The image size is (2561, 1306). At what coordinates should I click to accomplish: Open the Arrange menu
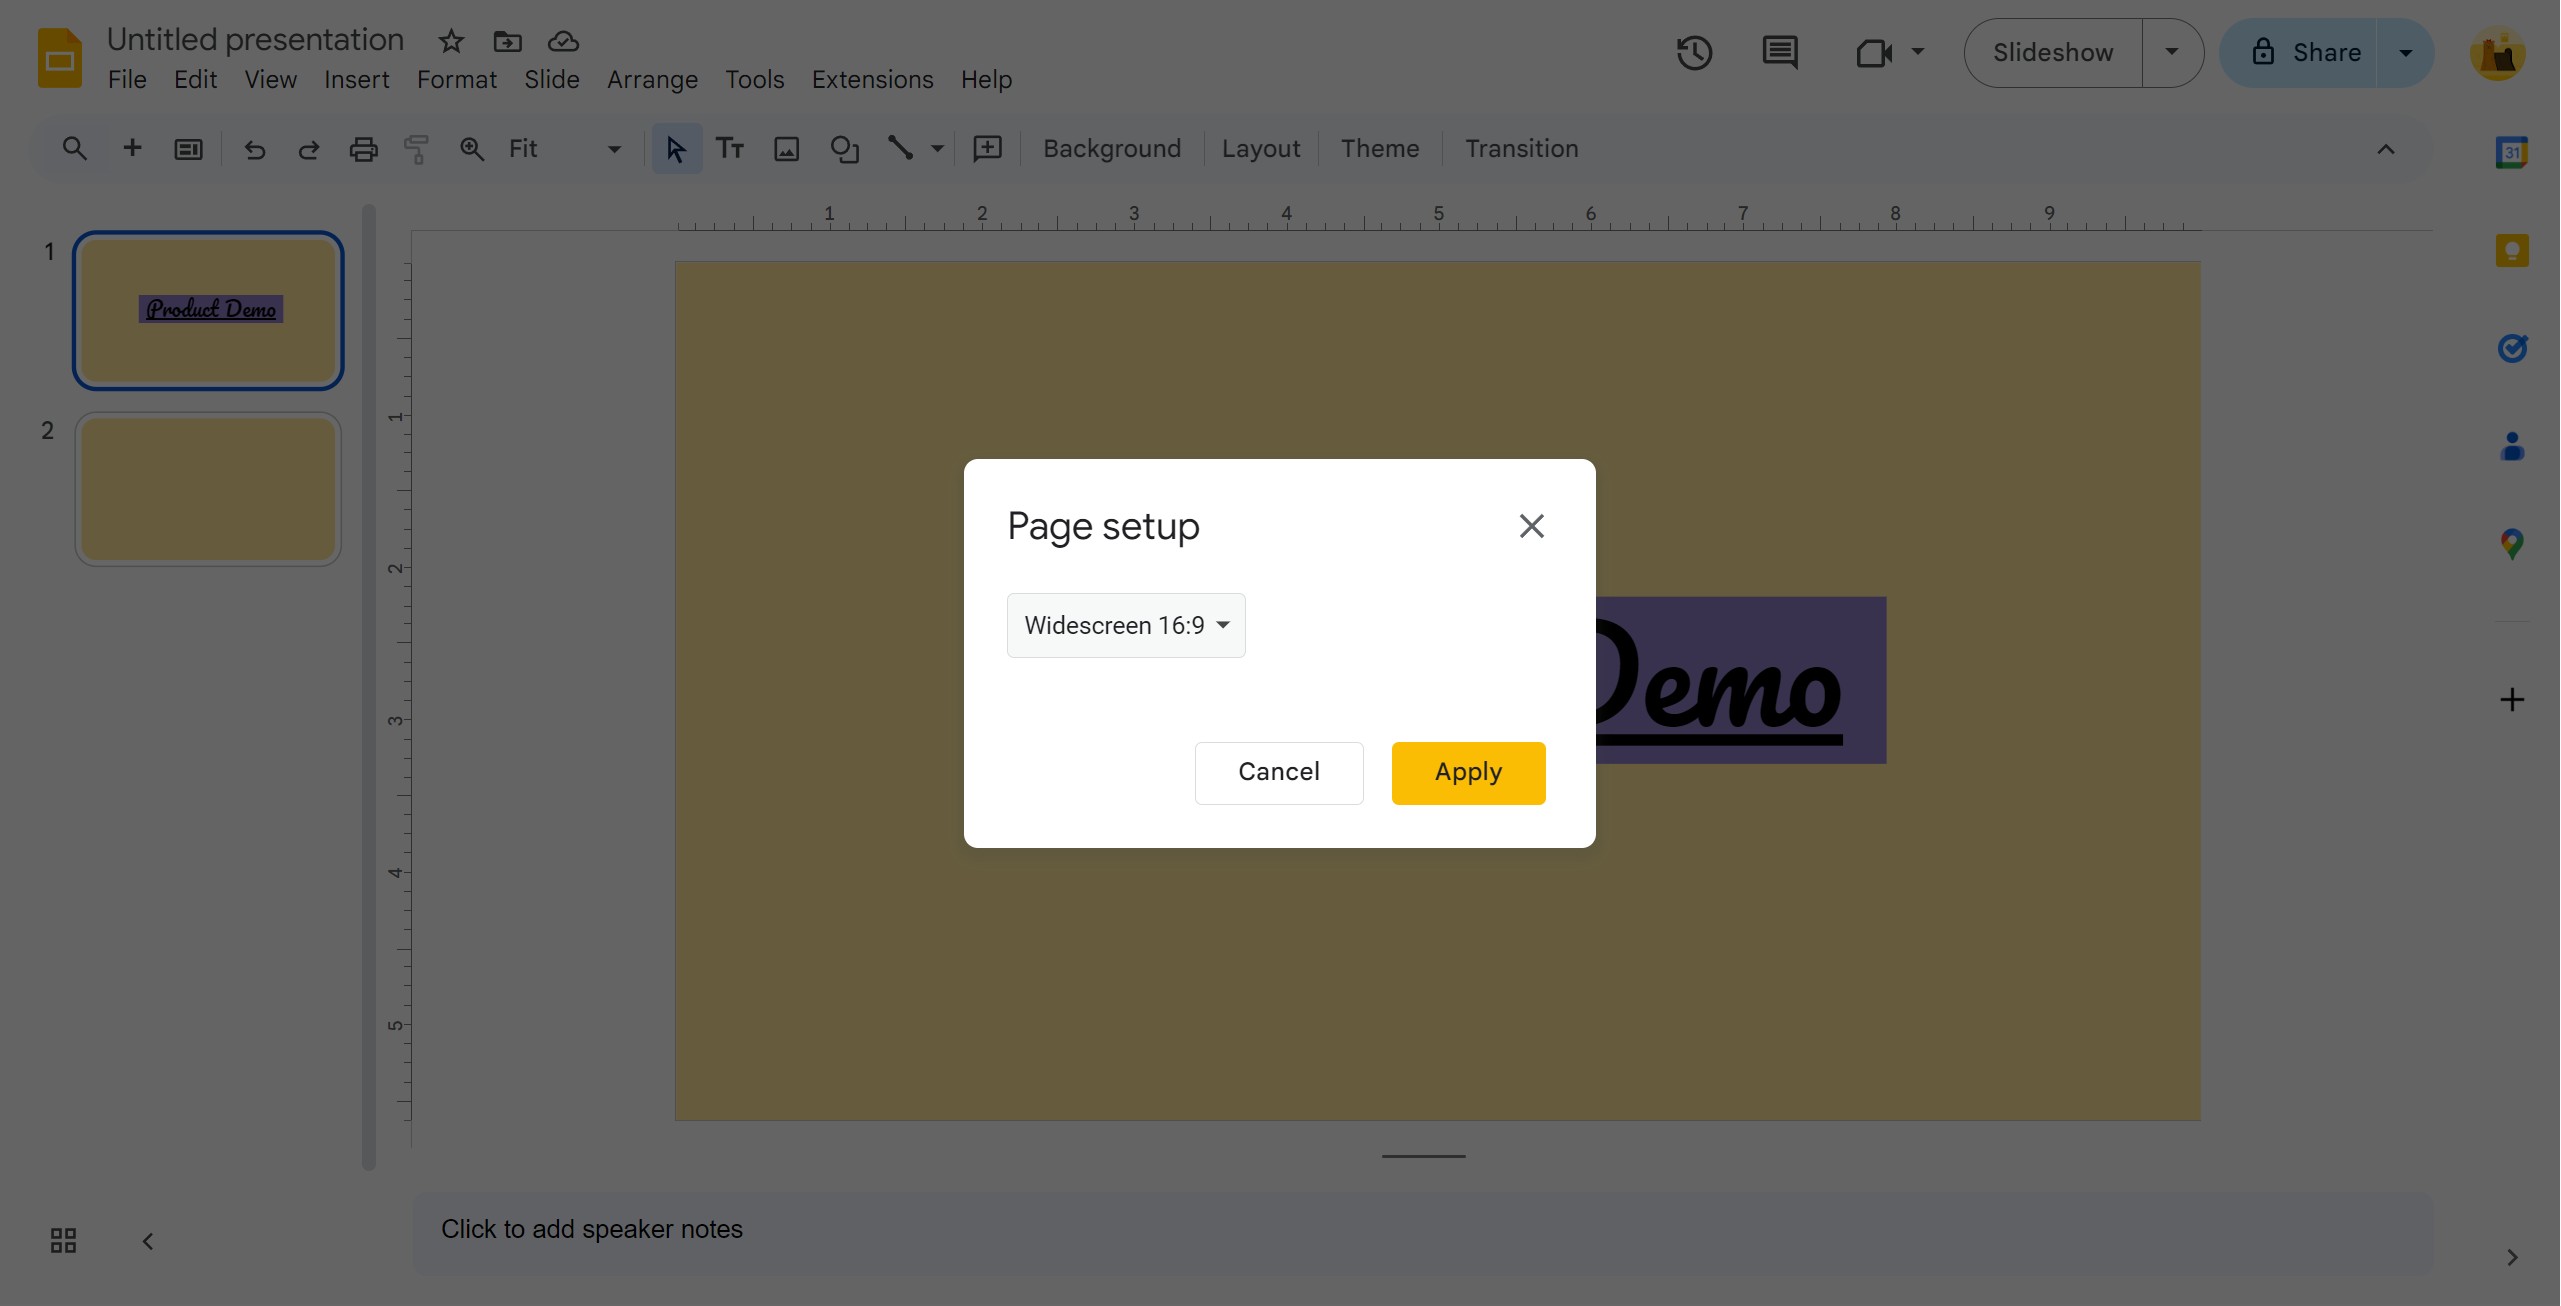tap(652, 80)
